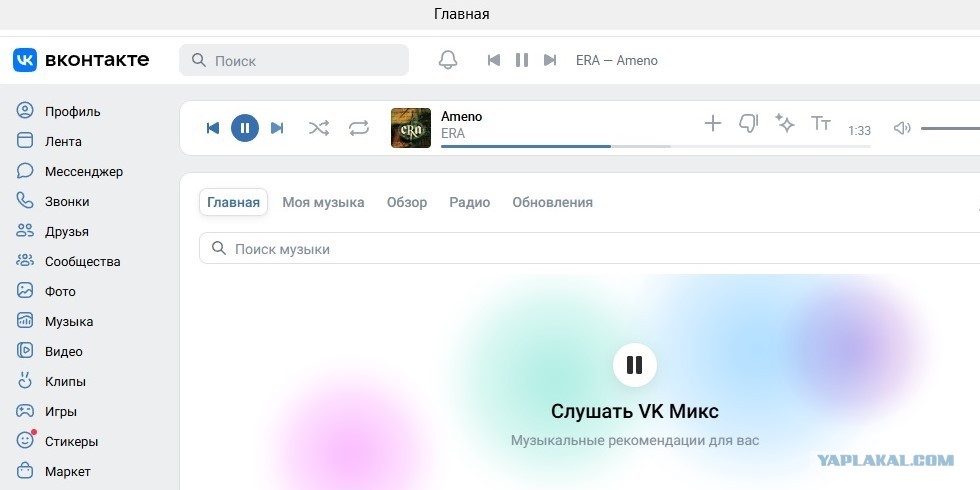Screen dimensions: 980x490
Task: Open 'Сообщества' in the sidebar
Action: click(68, 261)
